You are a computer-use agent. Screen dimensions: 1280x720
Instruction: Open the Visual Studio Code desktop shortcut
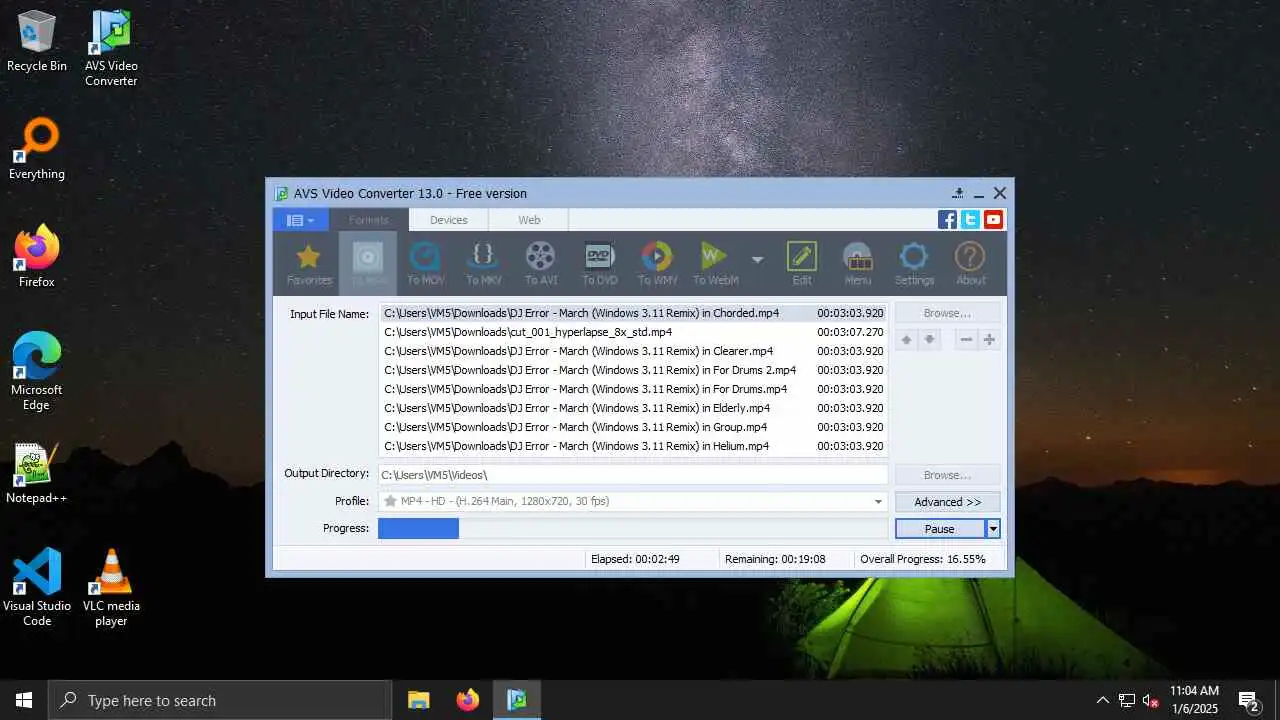[x=37, y=587]
